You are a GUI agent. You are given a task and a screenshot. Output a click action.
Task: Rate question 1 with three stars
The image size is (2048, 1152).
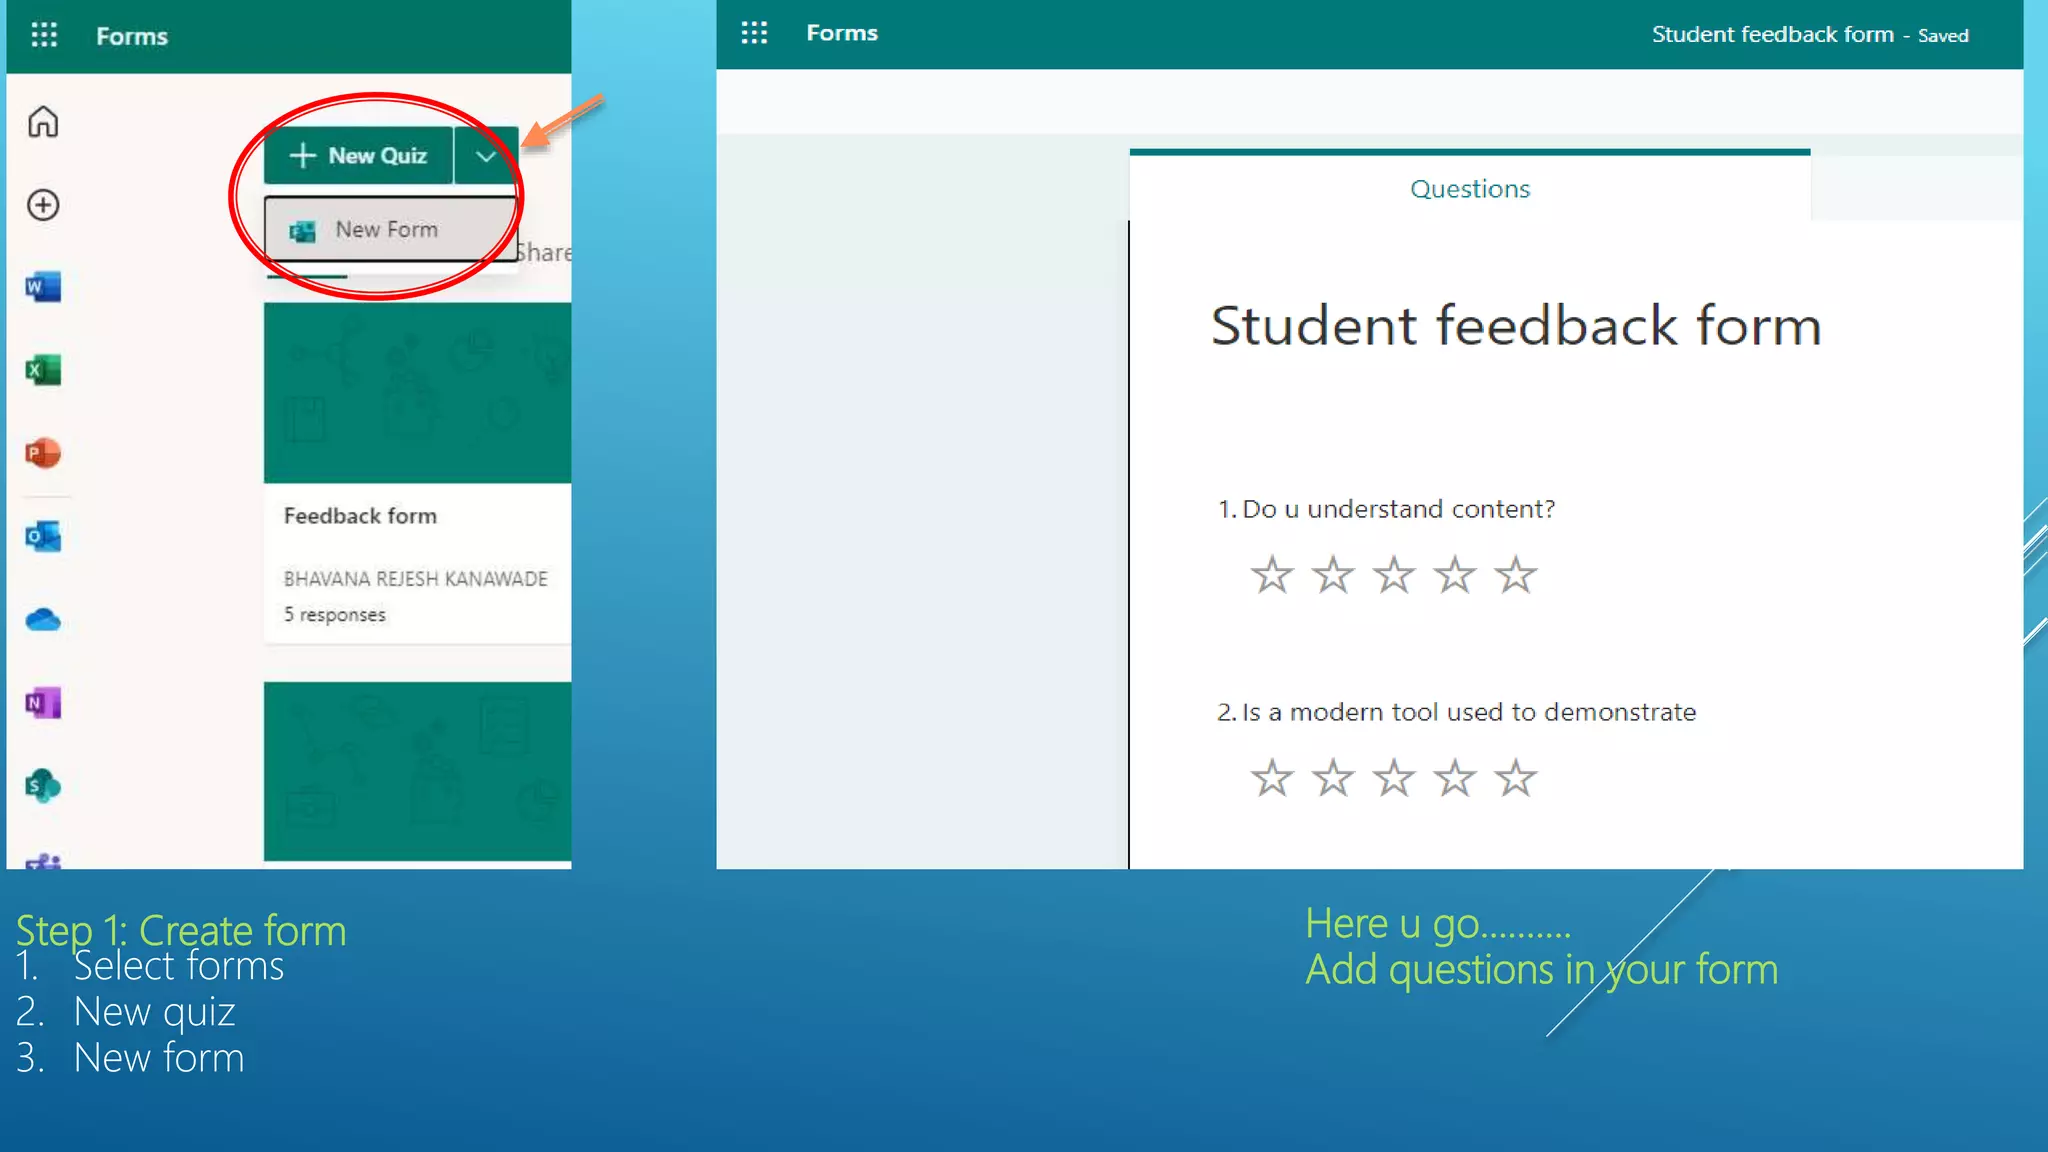[1394, 575]
